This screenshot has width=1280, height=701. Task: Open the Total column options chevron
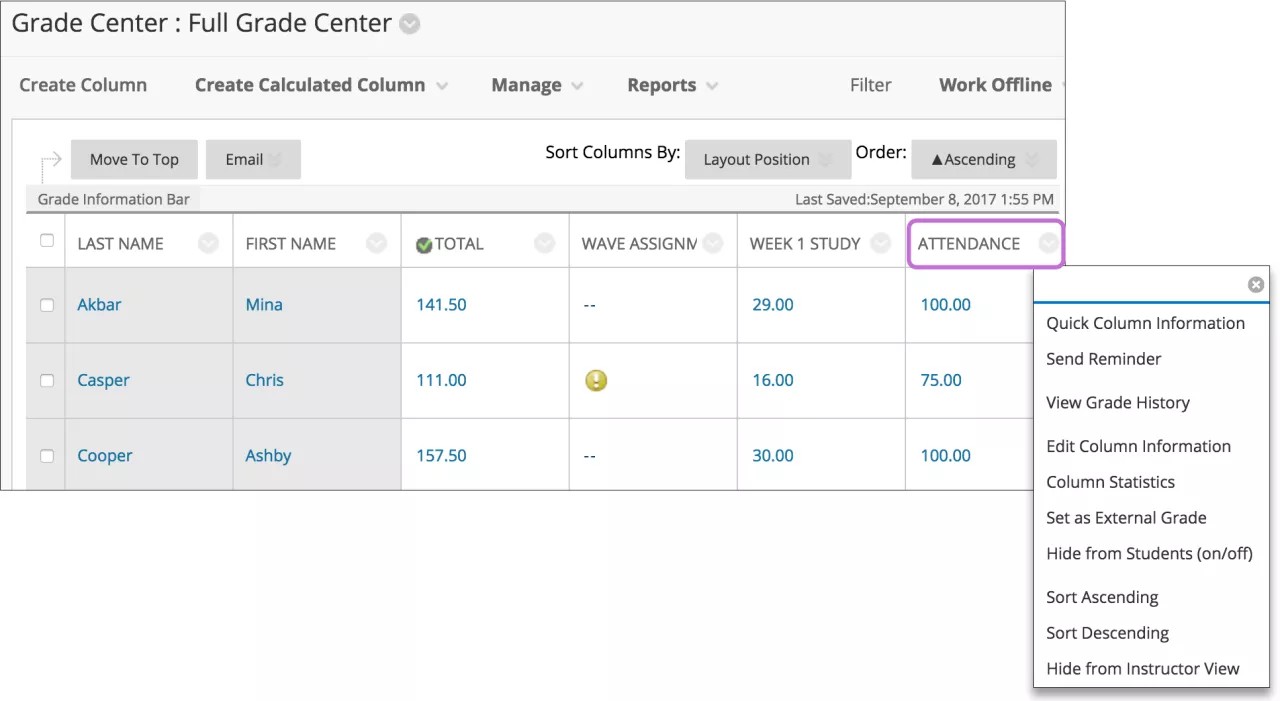point(544,242)
